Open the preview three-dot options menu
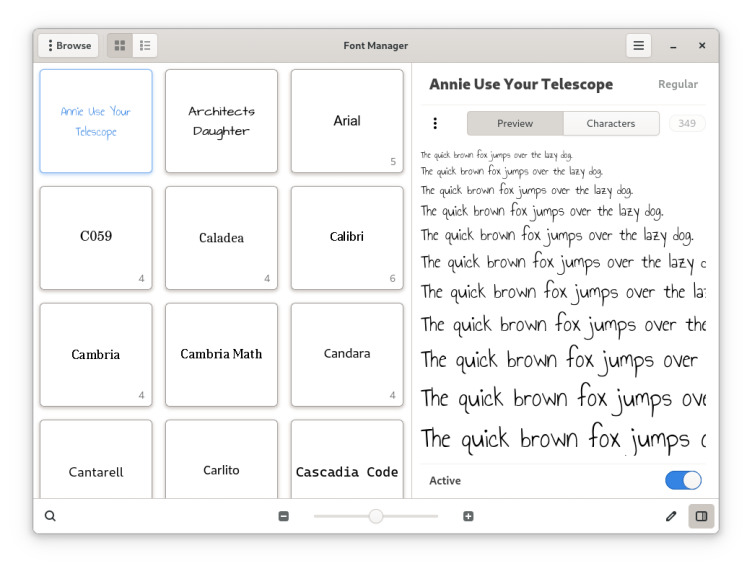Image resolution: width=752 pixels, height=571 pixels. coord(435,124)
